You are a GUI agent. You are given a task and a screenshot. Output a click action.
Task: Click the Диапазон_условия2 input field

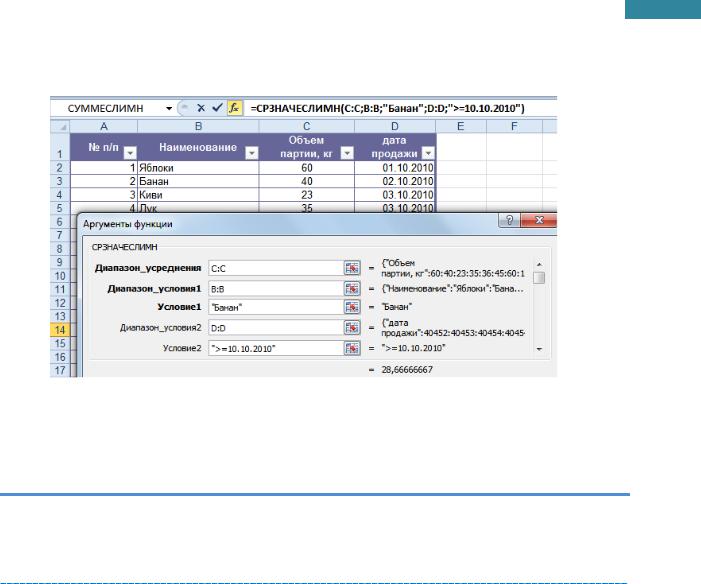click(x=276, y=328)
